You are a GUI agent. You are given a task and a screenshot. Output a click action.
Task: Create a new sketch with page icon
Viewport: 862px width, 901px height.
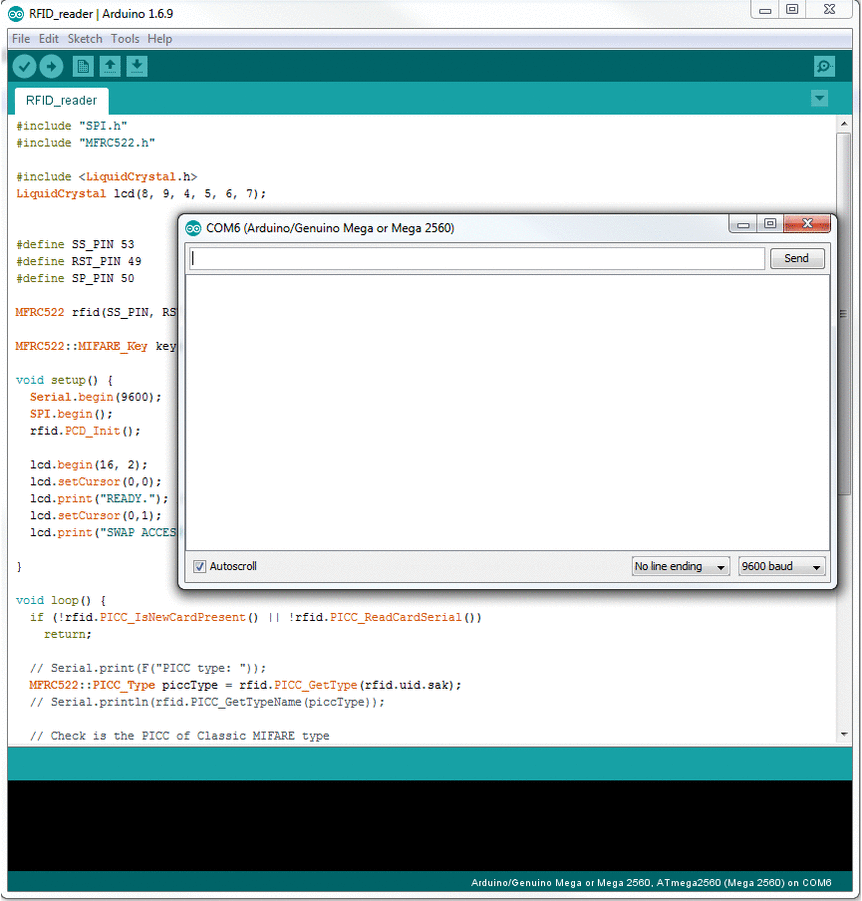point(83,67)
